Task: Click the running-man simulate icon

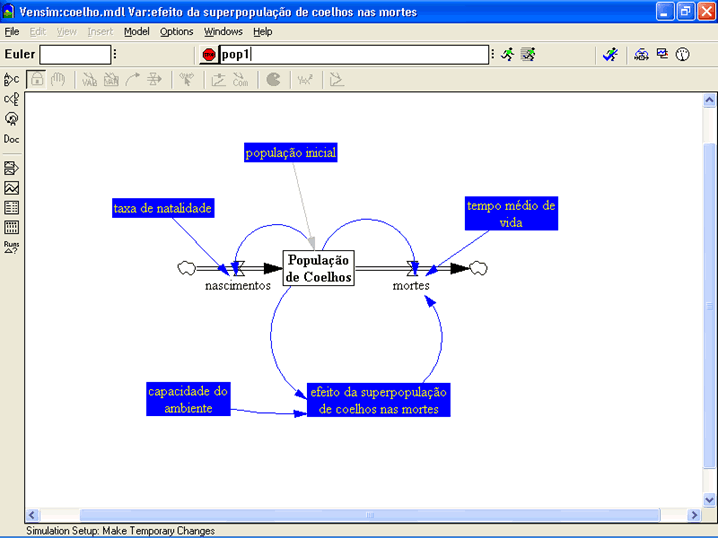Action: (508, 54)
